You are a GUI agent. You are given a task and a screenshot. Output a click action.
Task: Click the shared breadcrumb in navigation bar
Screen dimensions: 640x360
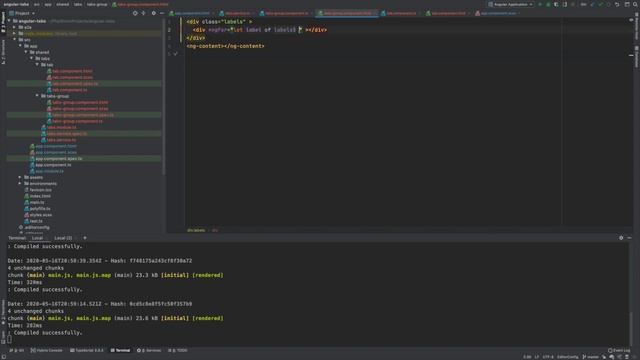point(62,4)
